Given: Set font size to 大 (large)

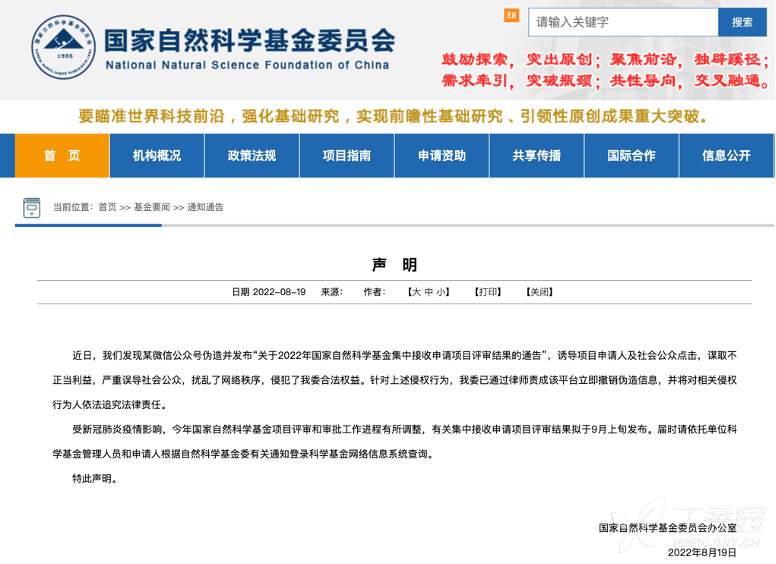Looking at the screenshot, I should pos(416,292).
